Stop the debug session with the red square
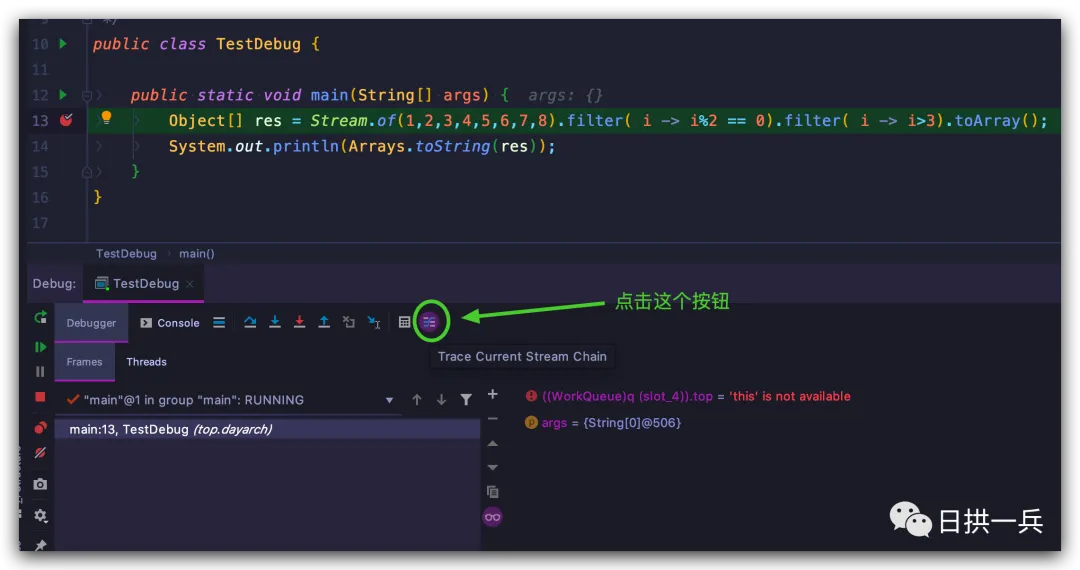The height and width of the screenshot is (570, 1080). 40,397
